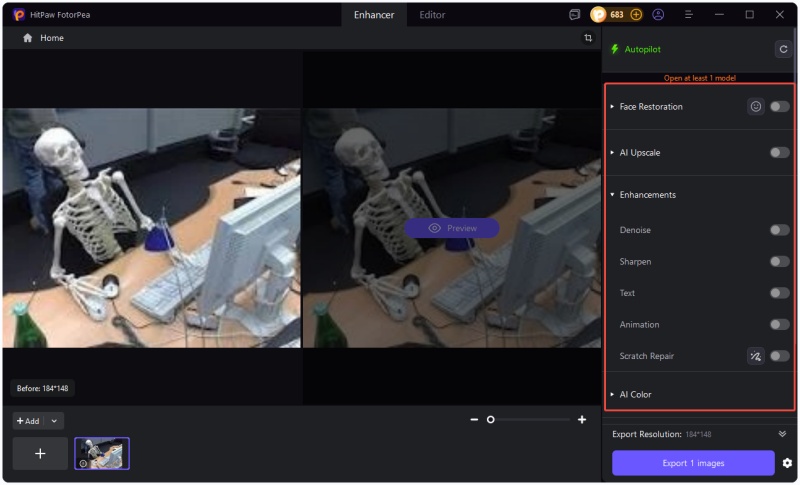Select the skeleton image thumbnail

(102, 453)
